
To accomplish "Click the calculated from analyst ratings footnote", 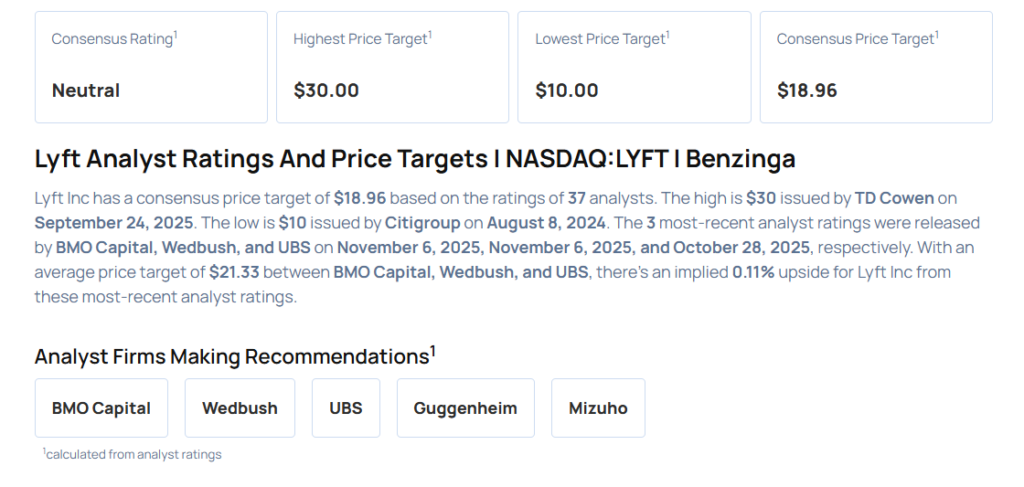I will coord(134,455).
